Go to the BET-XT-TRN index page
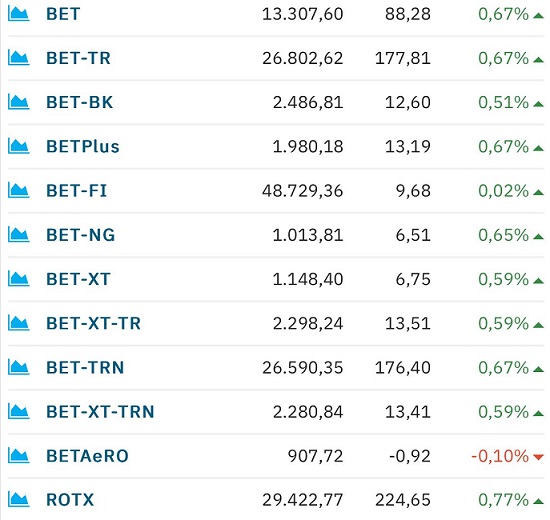Image resolution: width=550 pixels, height=520 pixels. click(x=100, y=412)
